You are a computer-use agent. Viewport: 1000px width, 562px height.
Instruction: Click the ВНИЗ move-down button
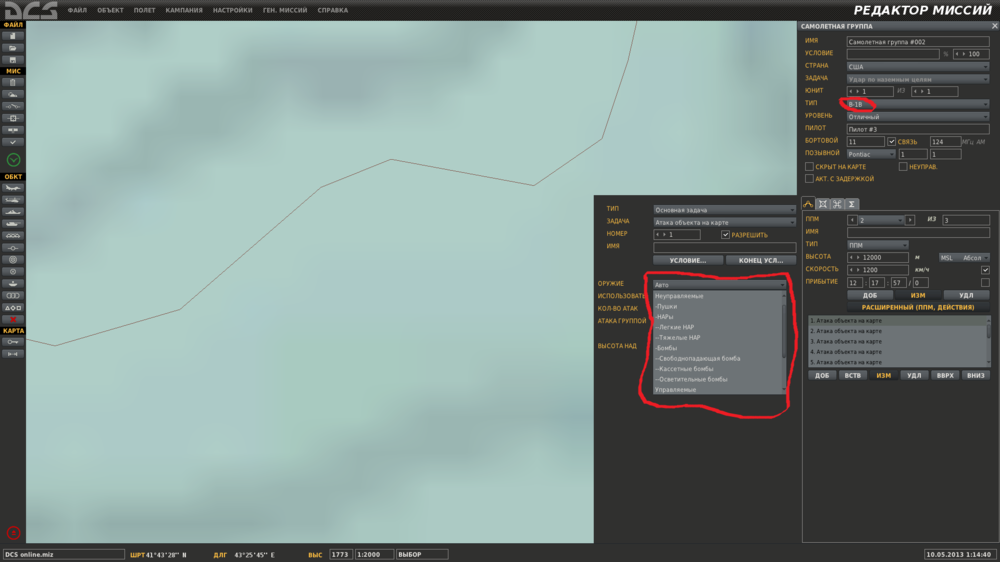coord(976,376)
